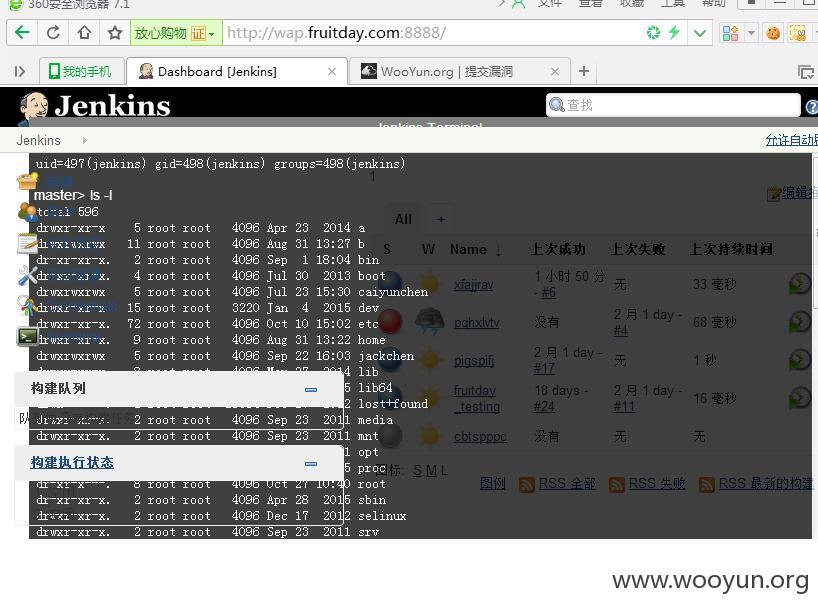
Task: Set icon size to S
Action: 417,471
